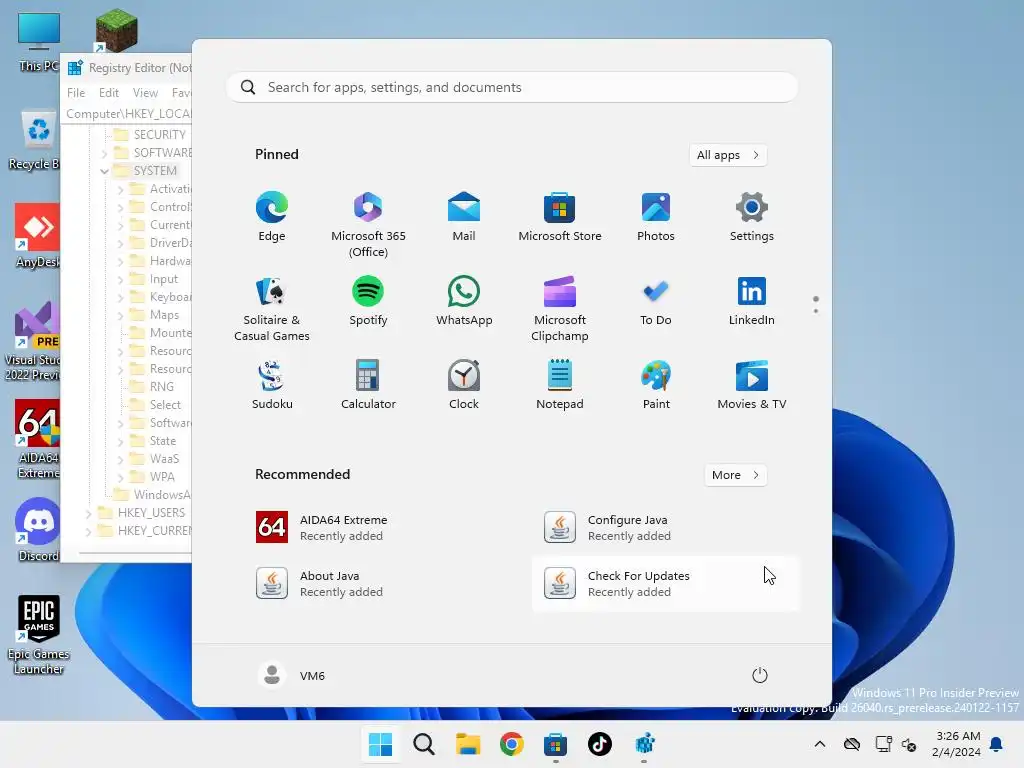
Task: Select Epic Games Launcher desktop shortcut
Action: (38, 634)
